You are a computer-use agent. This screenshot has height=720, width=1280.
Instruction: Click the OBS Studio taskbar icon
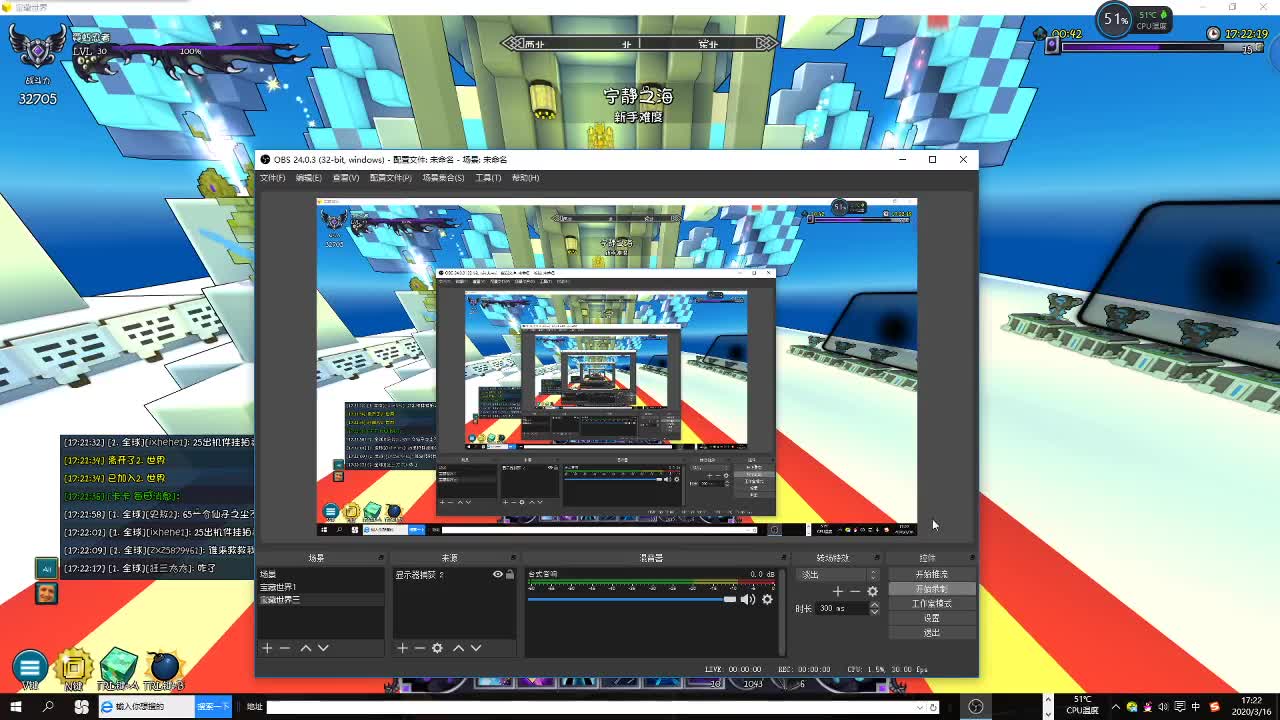coord(977,707)
